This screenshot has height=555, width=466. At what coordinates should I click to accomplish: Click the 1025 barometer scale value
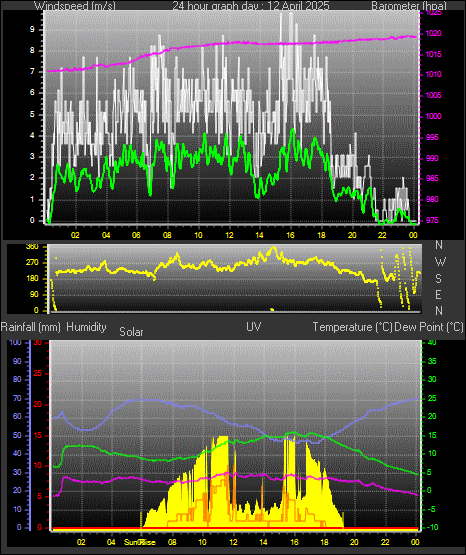point(433,13)
